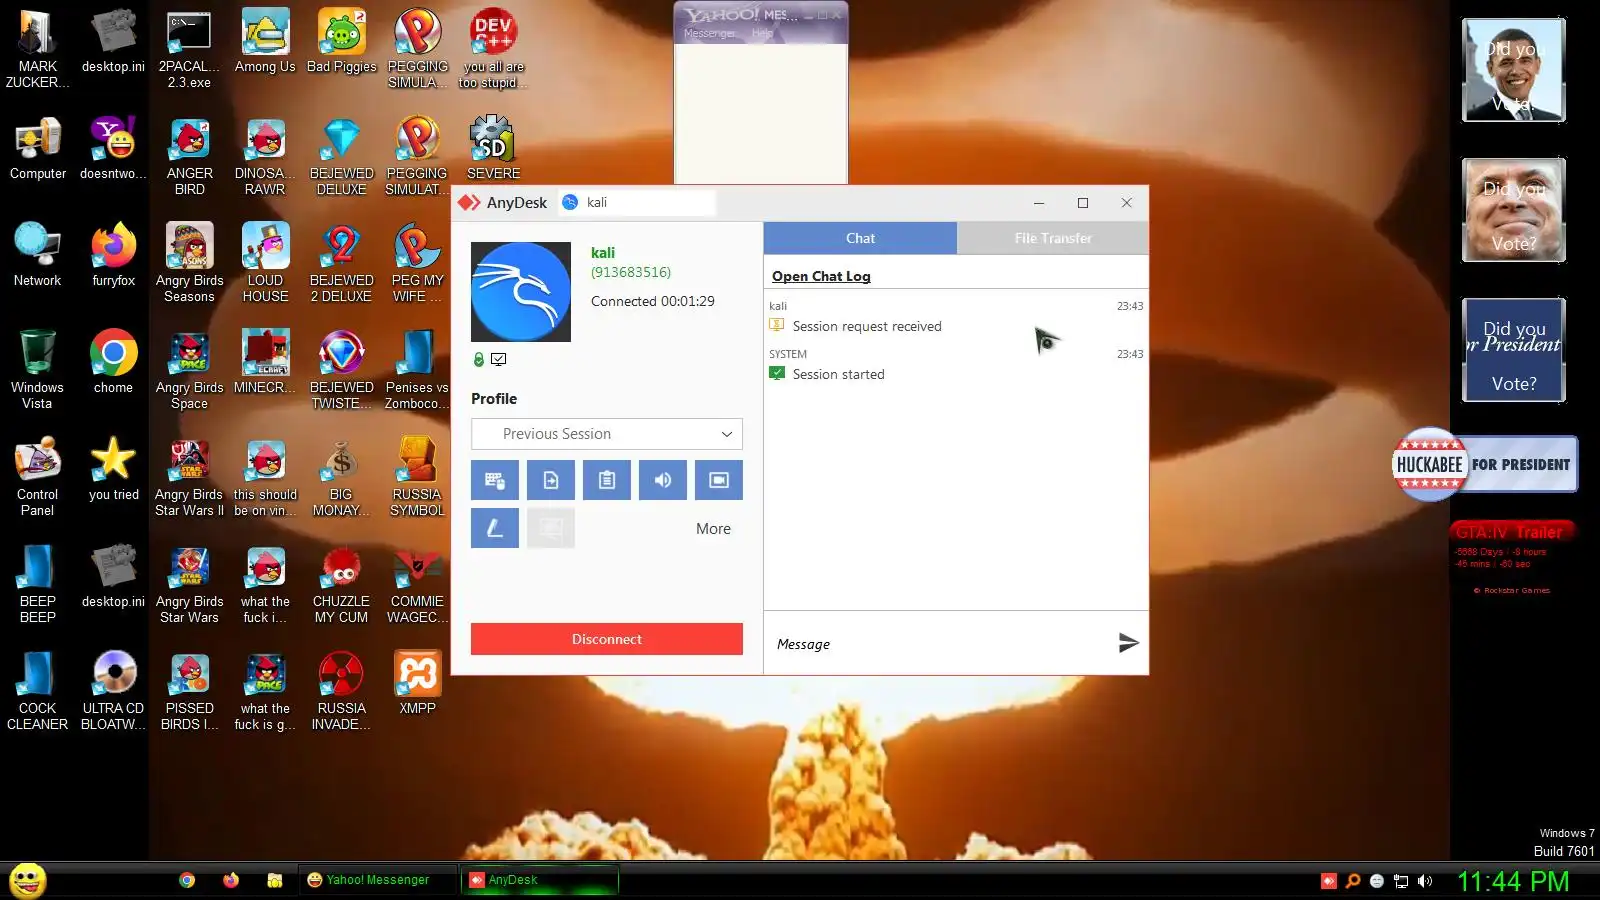Switch to the Chat tab

click(860, 238)
